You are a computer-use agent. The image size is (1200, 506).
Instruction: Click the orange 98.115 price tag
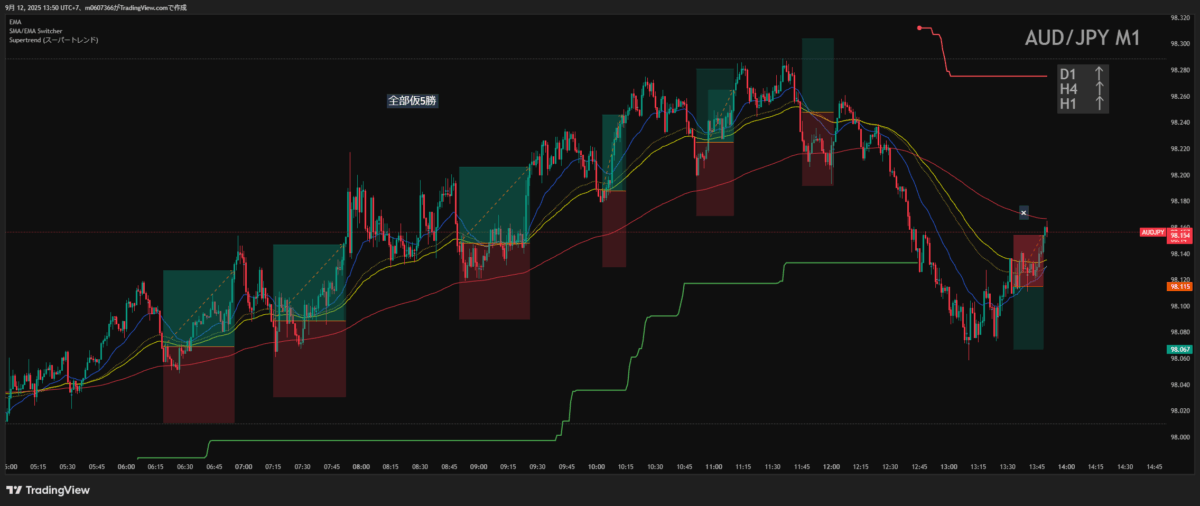(1179, 286)
